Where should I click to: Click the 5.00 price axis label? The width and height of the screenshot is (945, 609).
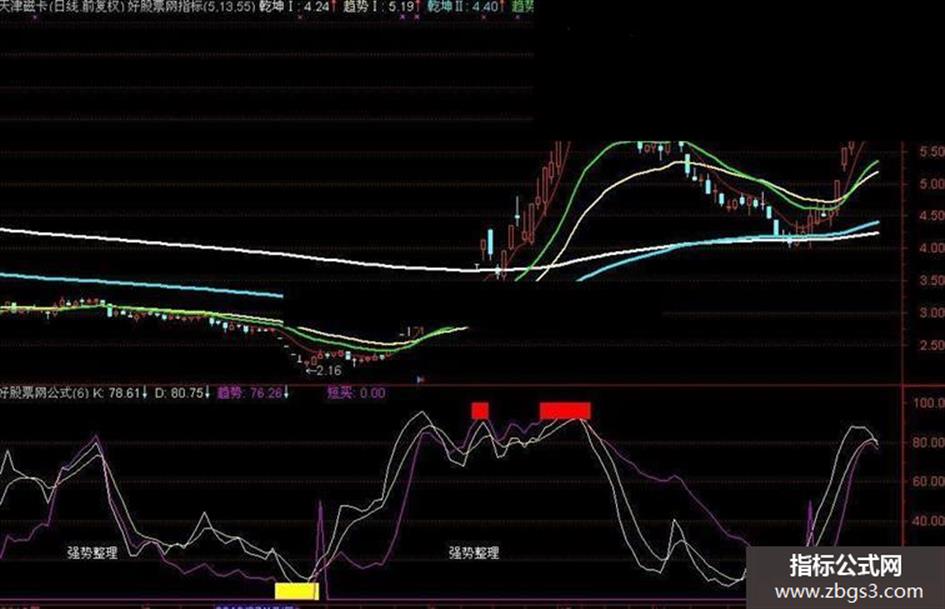click(932, 183)
